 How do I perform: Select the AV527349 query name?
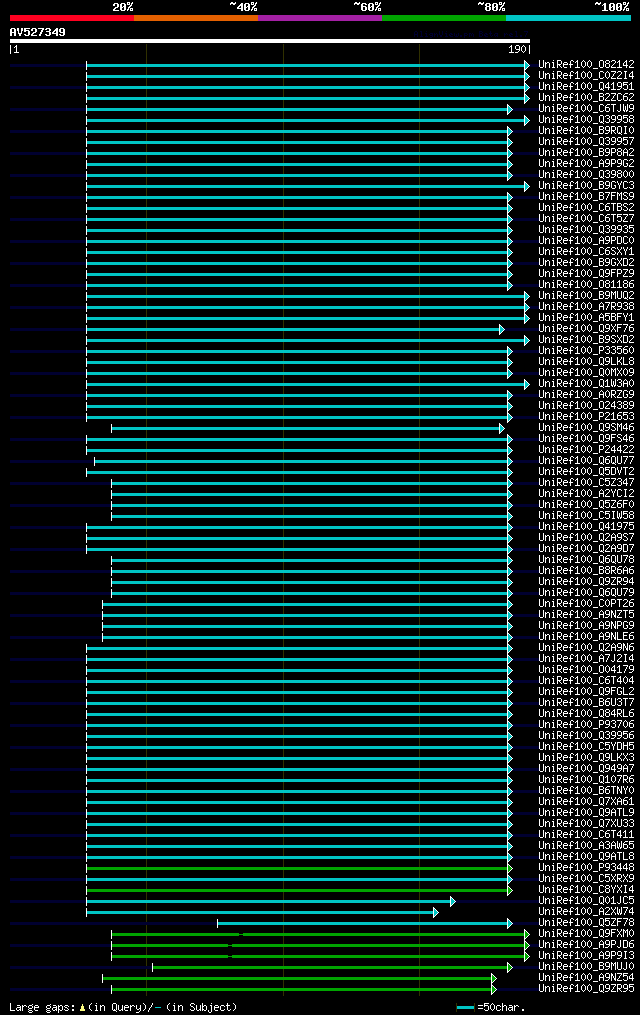(x=38, y=32)
